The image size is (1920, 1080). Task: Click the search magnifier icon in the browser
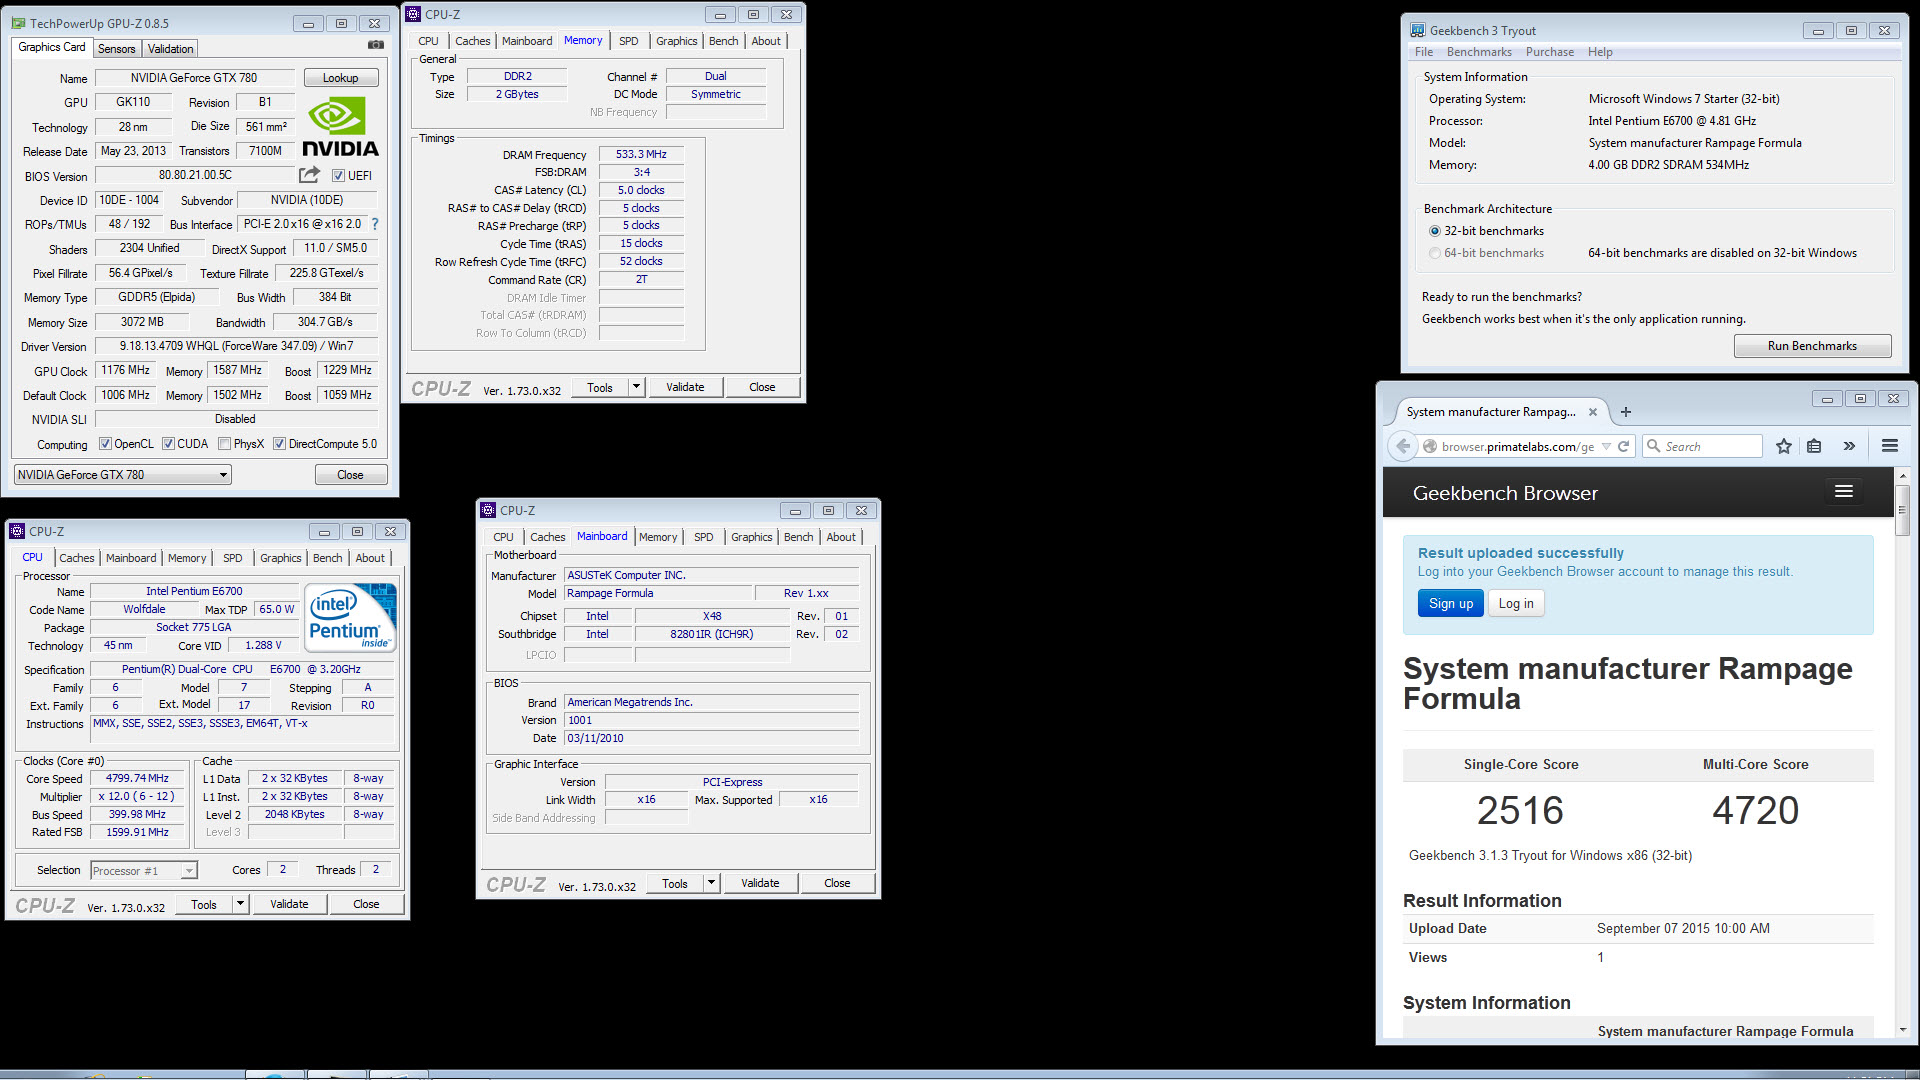click(1654, 446)
